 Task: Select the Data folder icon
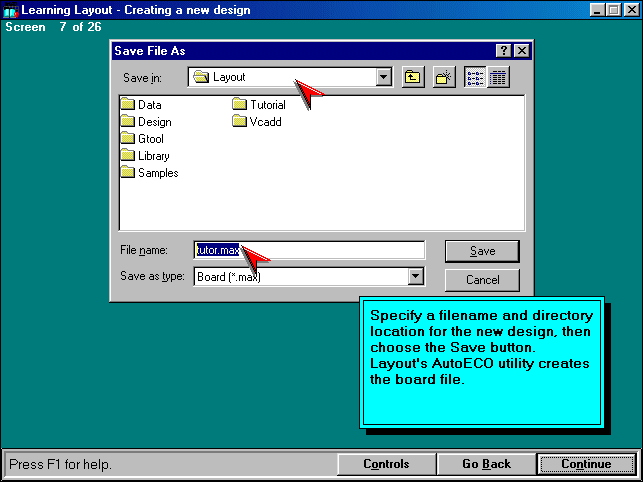tap(128, 105)
